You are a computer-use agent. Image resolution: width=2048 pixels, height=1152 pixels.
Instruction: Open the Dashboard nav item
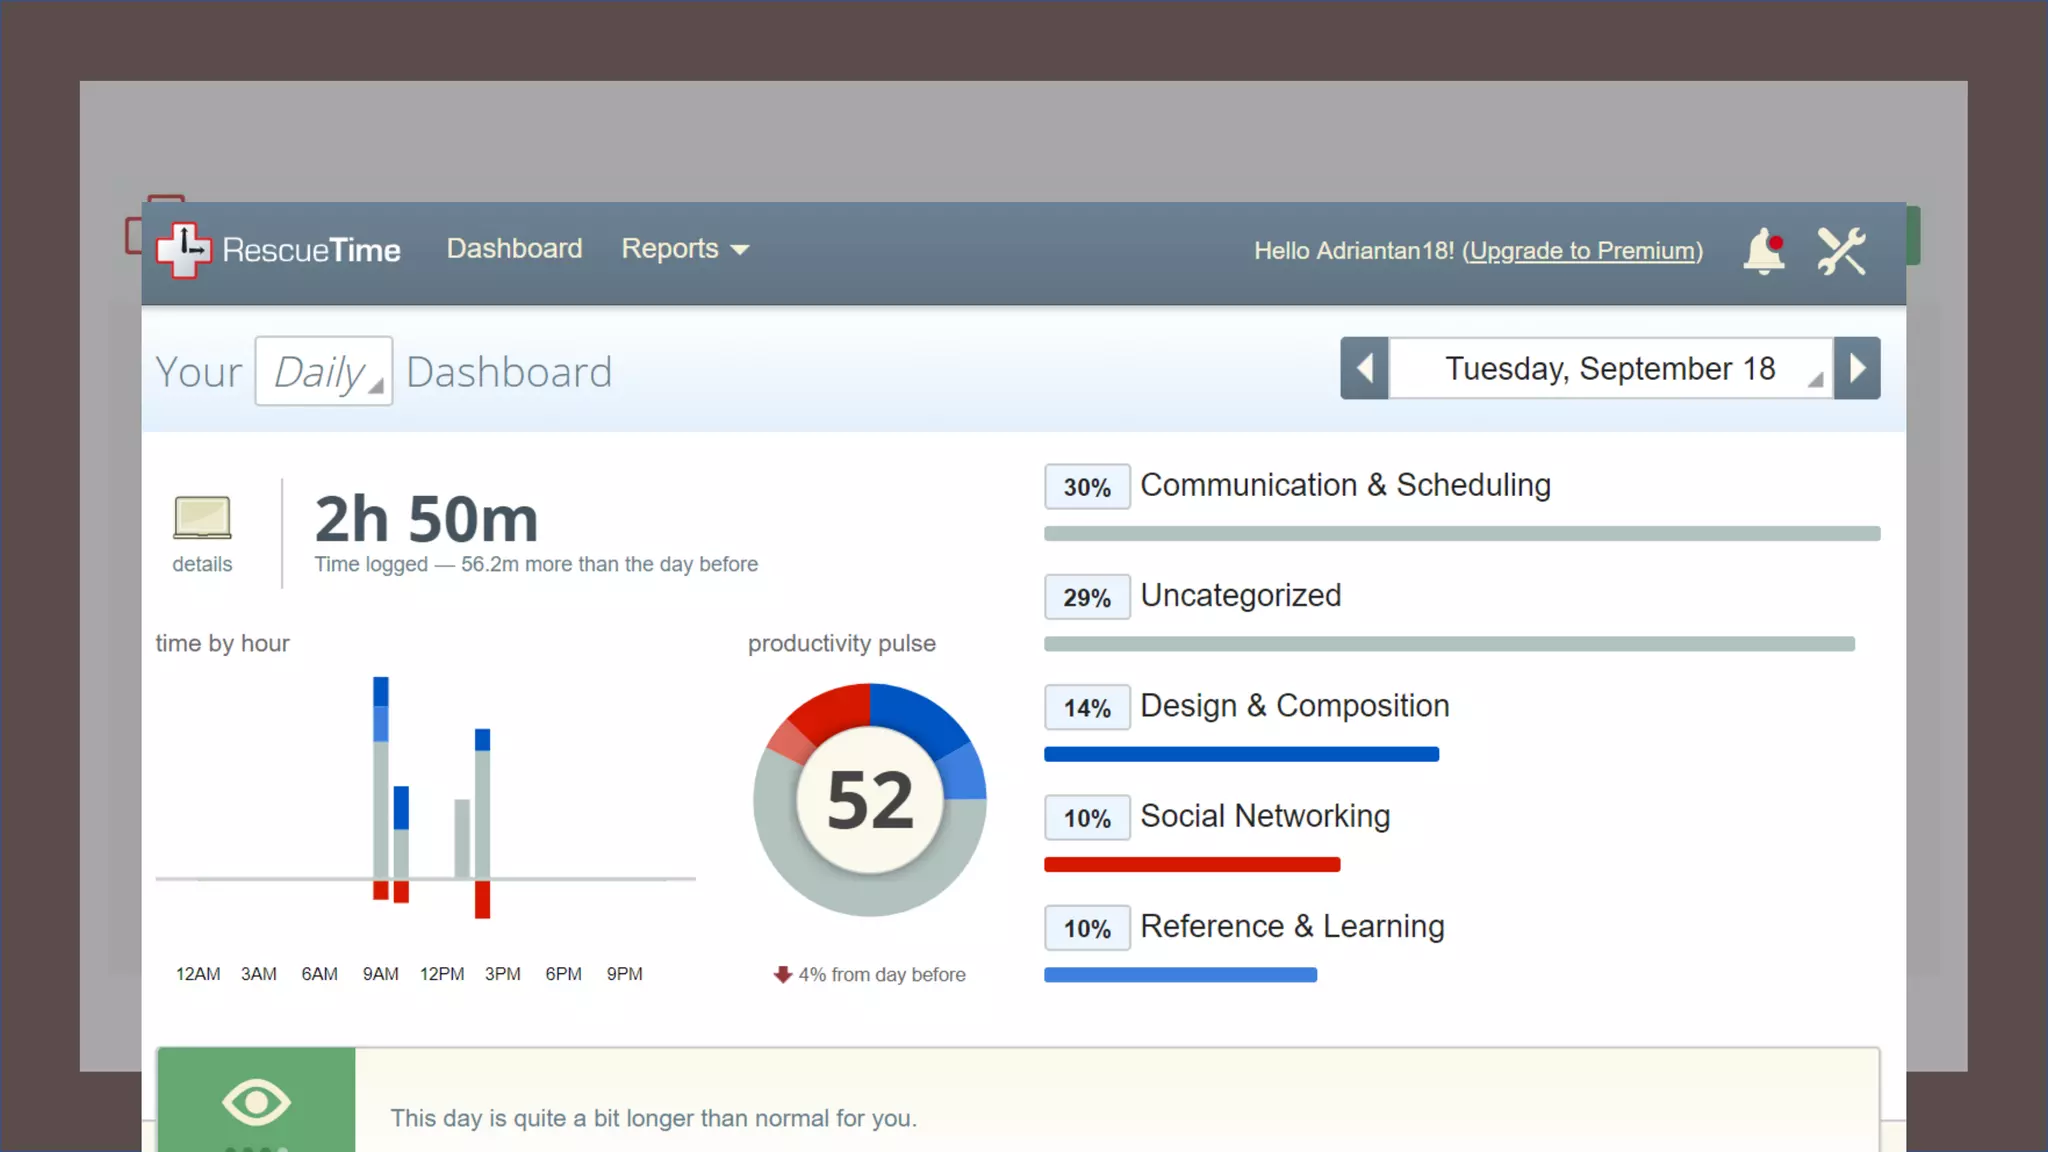click(x=514, y=249)
